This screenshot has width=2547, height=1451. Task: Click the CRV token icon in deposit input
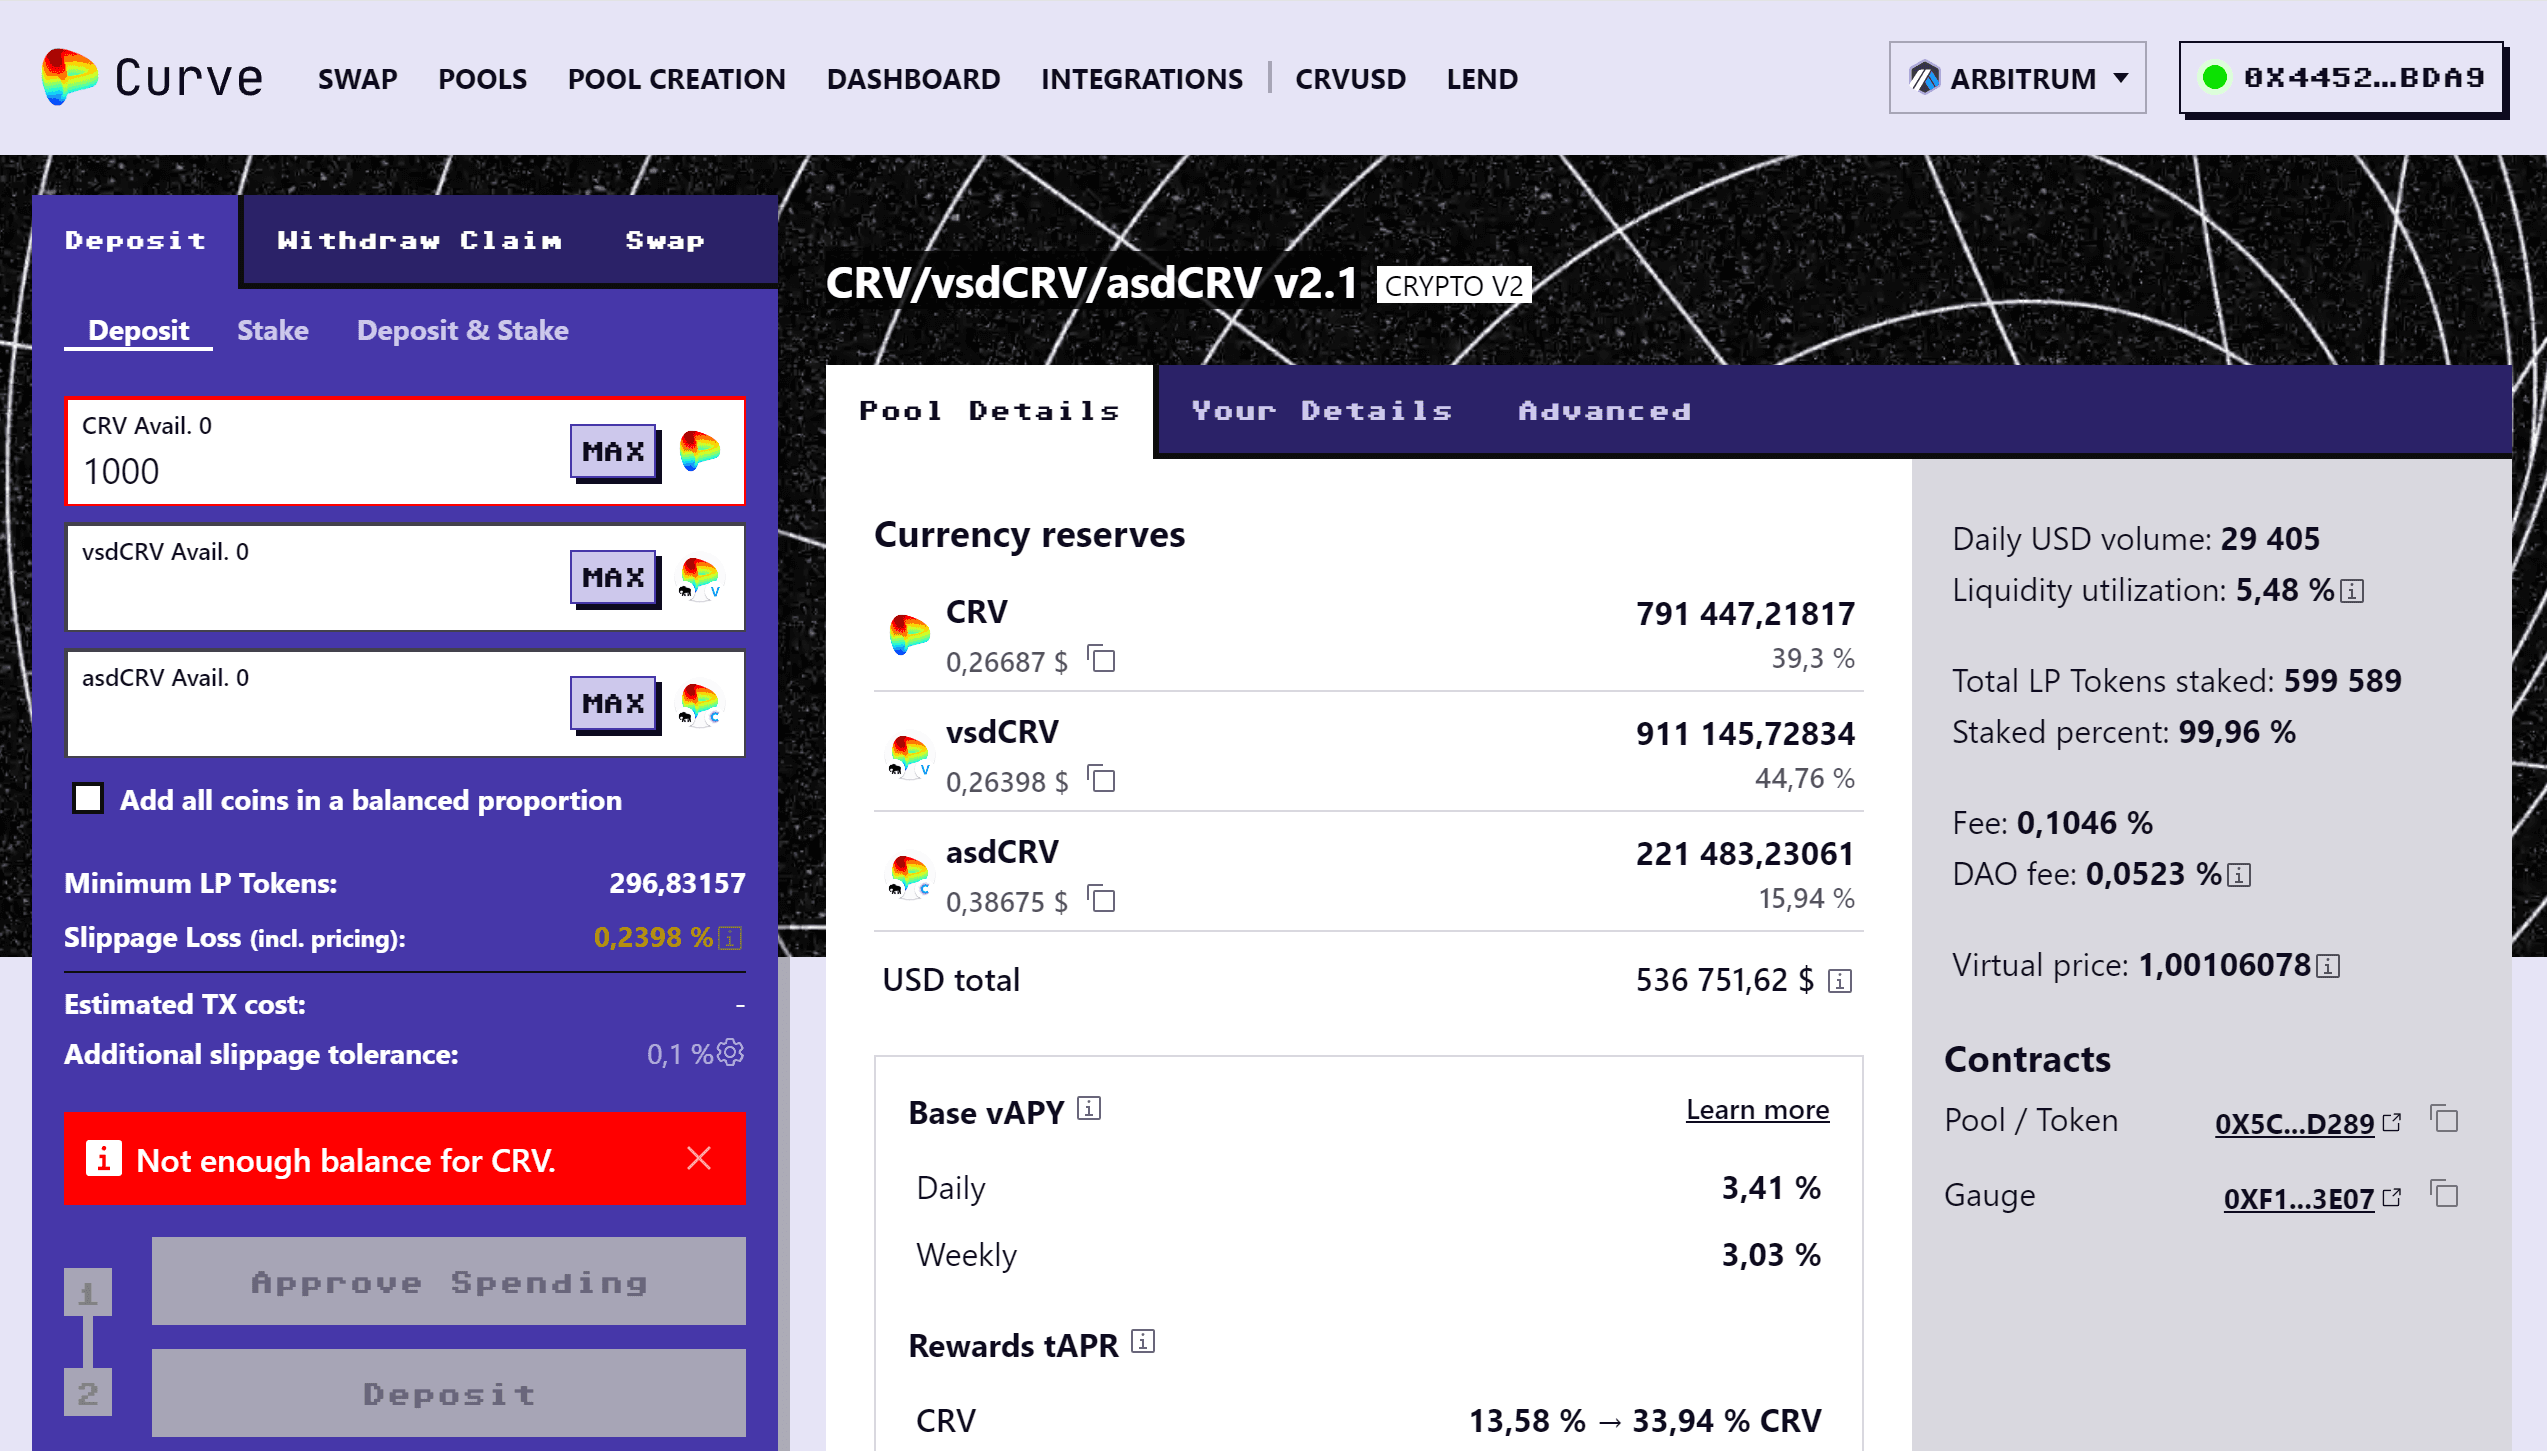699,451
